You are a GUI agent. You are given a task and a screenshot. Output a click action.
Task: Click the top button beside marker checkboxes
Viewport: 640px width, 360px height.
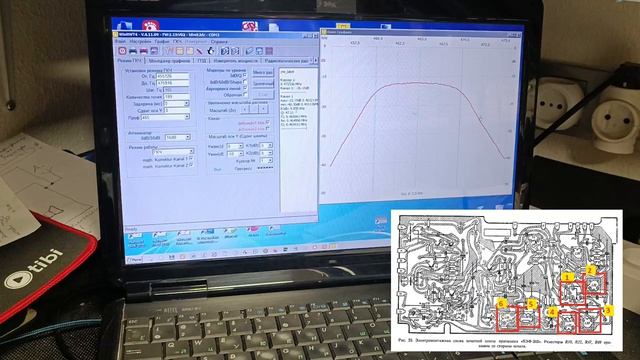tap(262, 72)
